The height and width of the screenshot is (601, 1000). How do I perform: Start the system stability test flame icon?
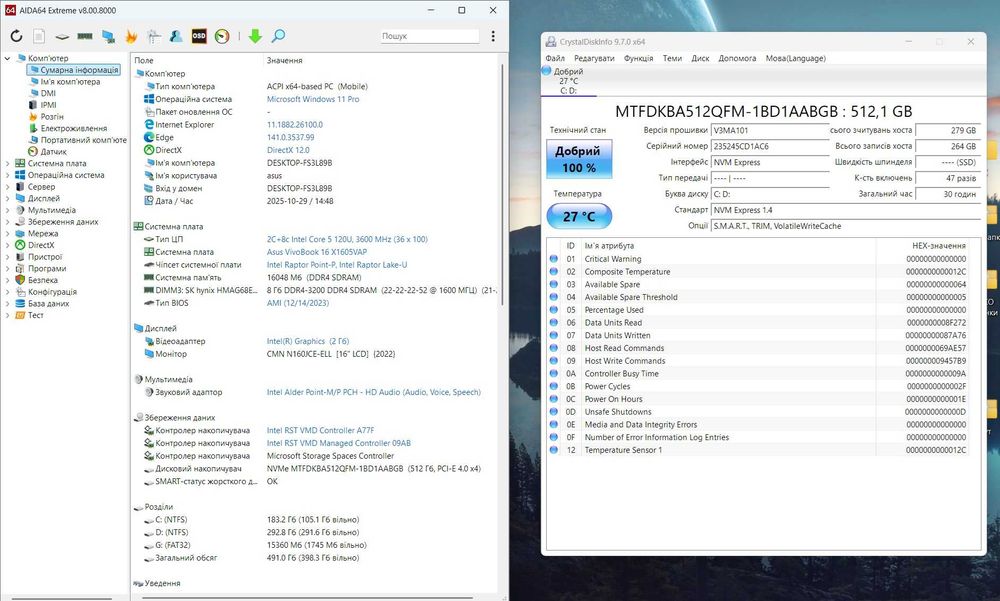pyautogui.click(x=131, y=36)
